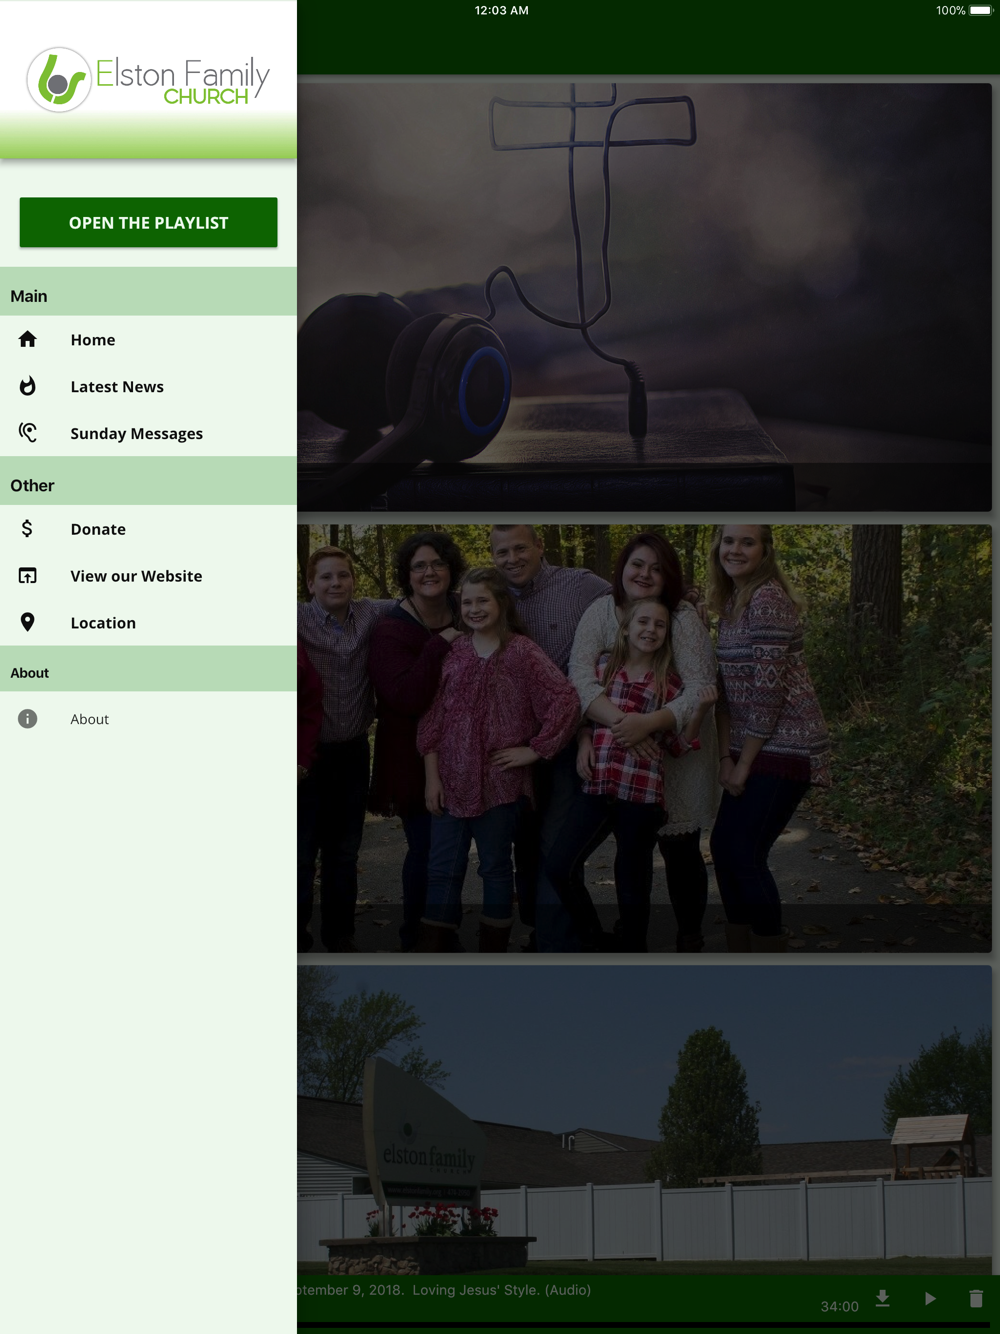Go to the Home menu item
Viewport: 1000px width, 1334px height.
pos(148,340)
